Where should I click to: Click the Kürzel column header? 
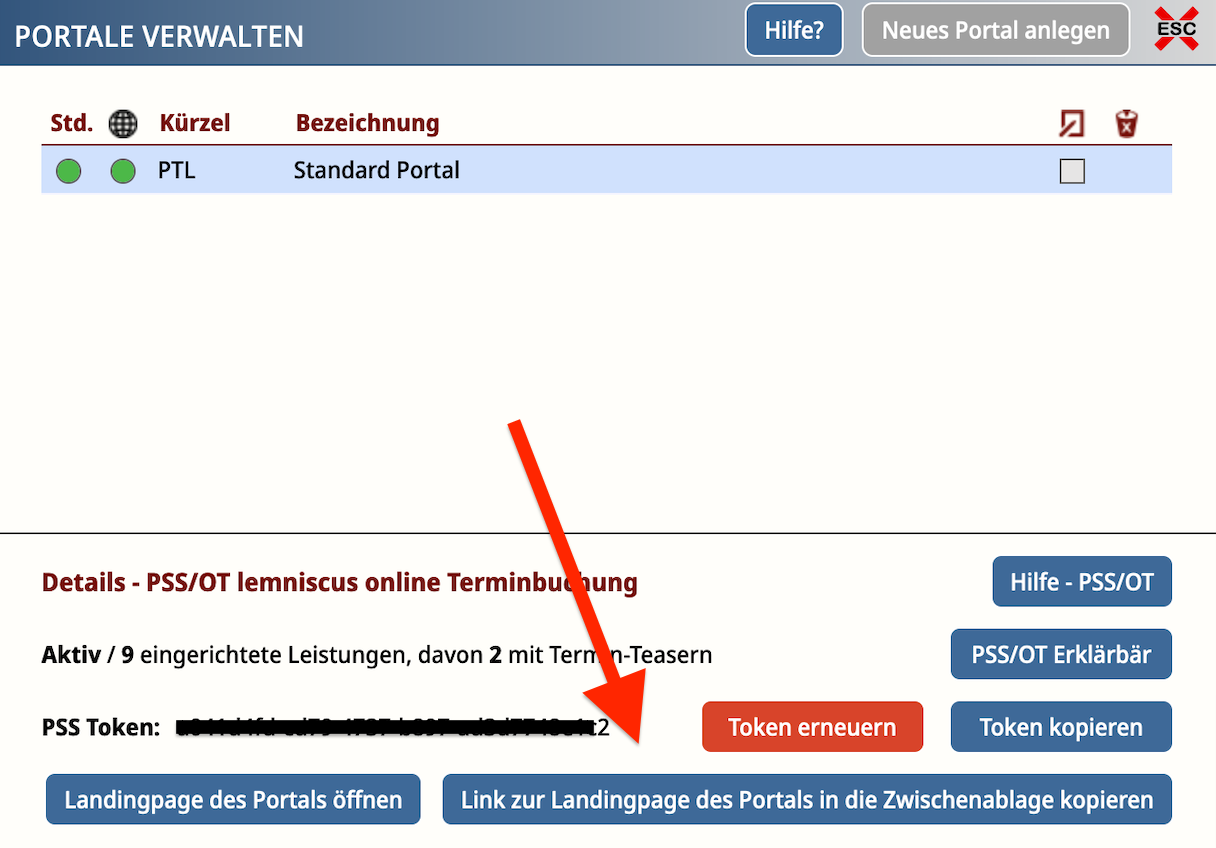tap(195, 124)
